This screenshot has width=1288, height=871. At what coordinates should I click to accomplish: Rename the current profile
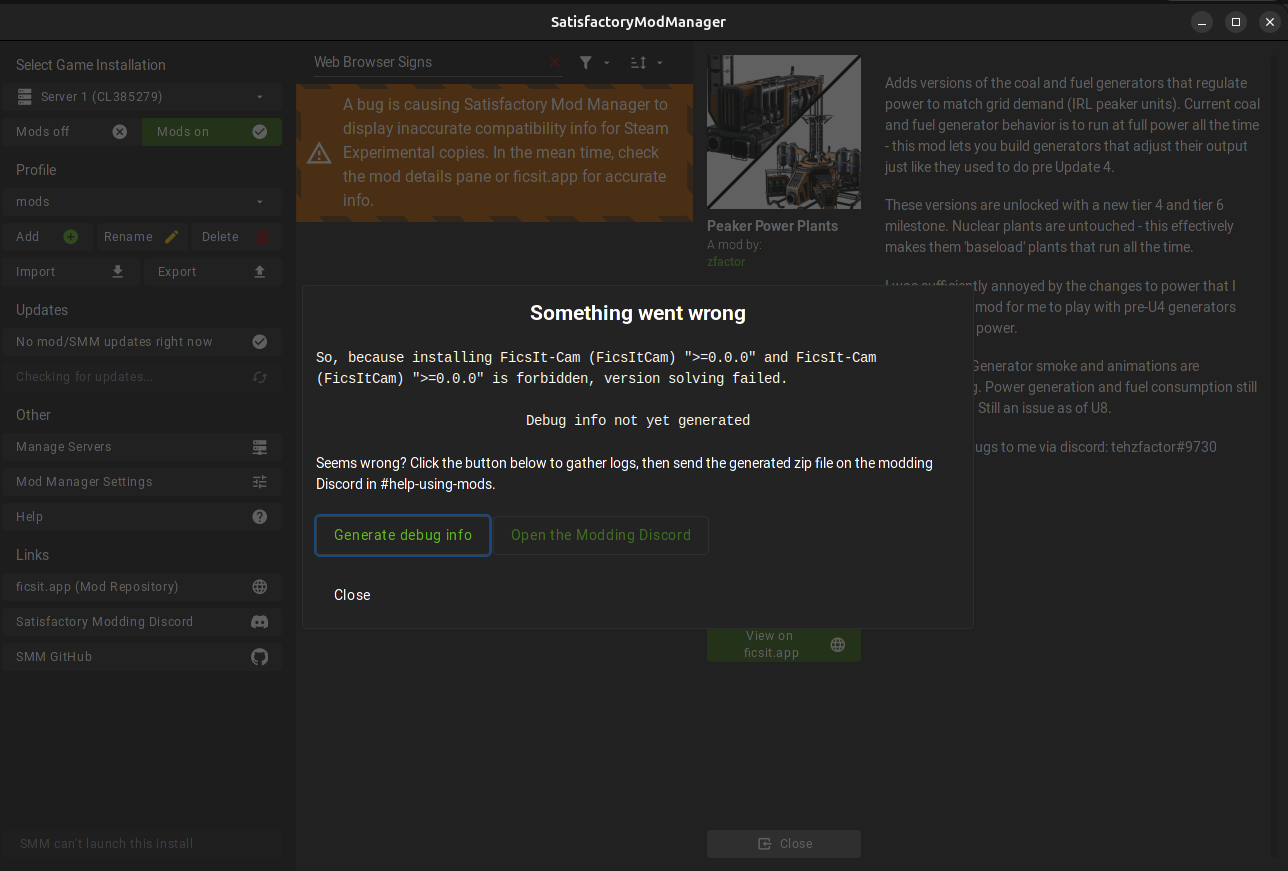pos(141,237)
